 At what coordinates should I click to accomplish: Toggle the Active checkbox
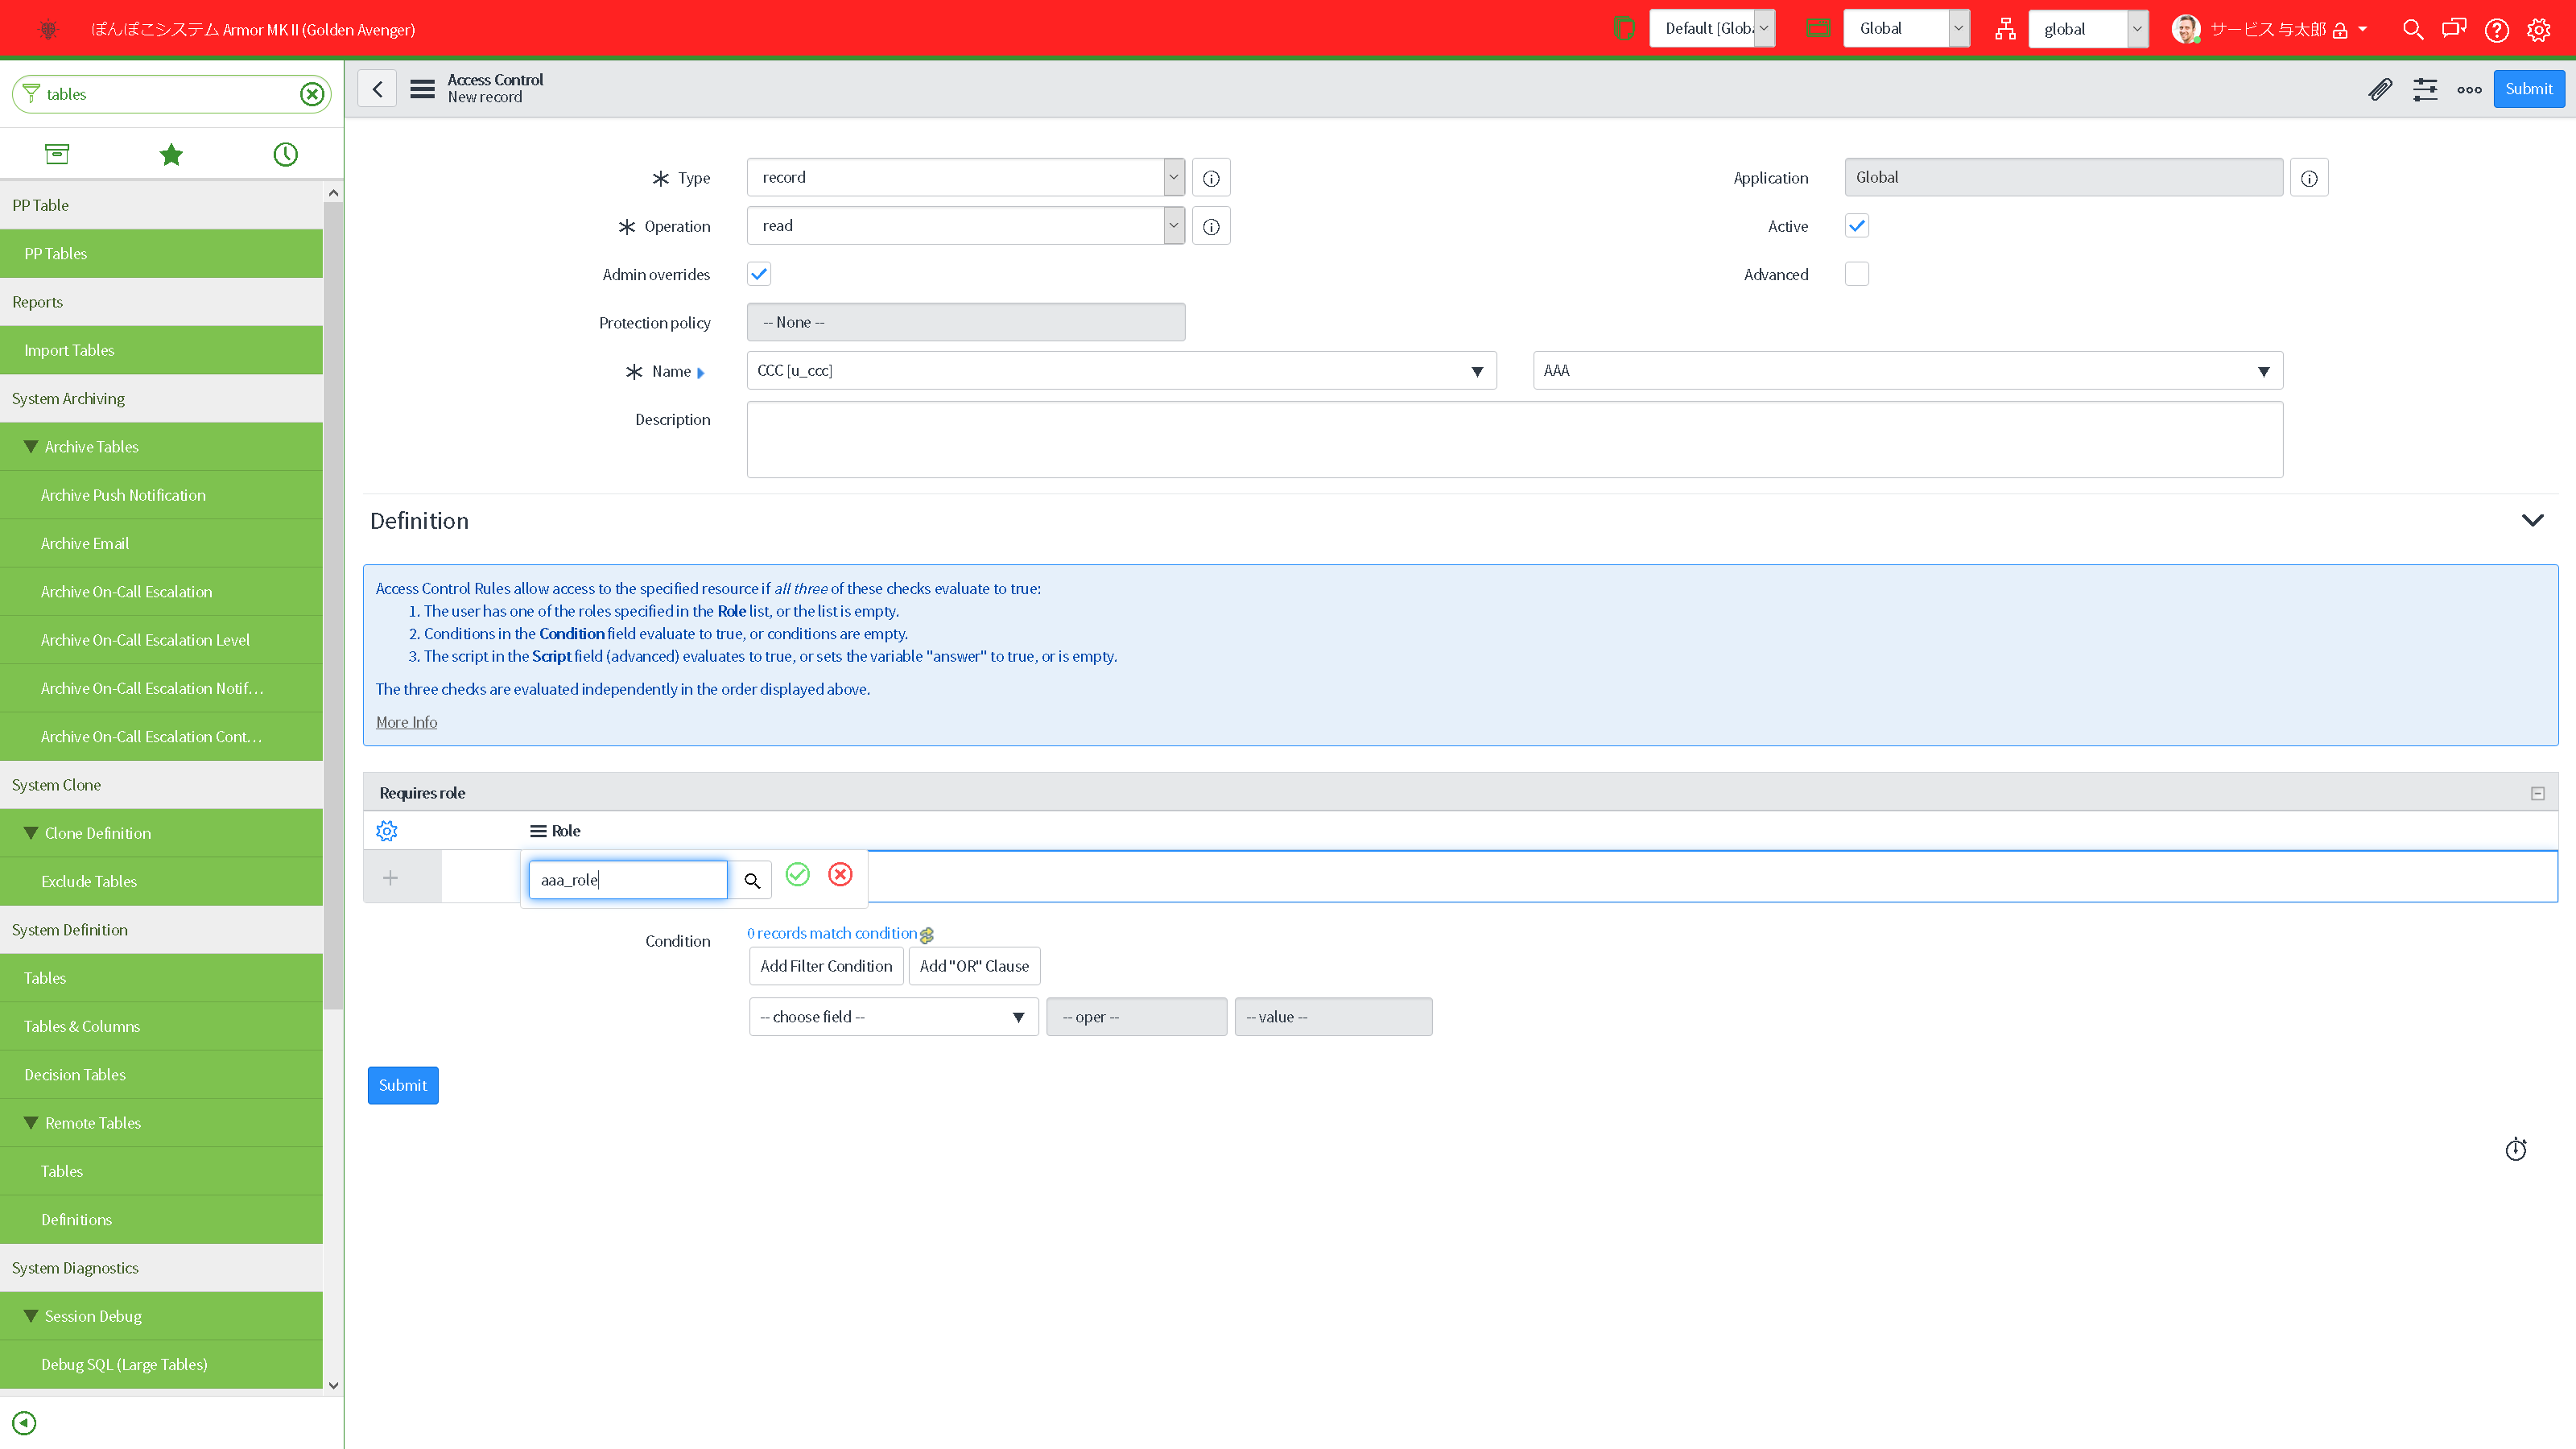coord(1856,226)
